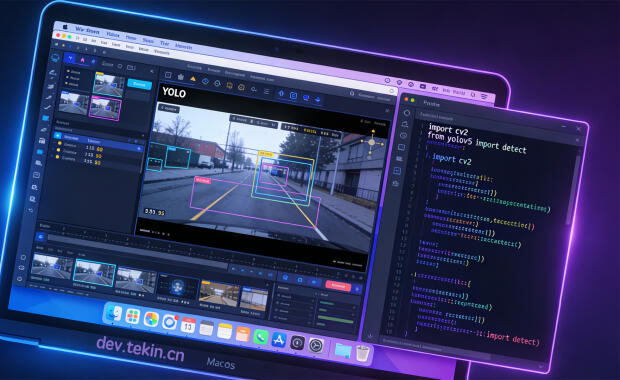Click the blue diamond eye toolbar icon

pyautogui.click(x=205, y=81)
